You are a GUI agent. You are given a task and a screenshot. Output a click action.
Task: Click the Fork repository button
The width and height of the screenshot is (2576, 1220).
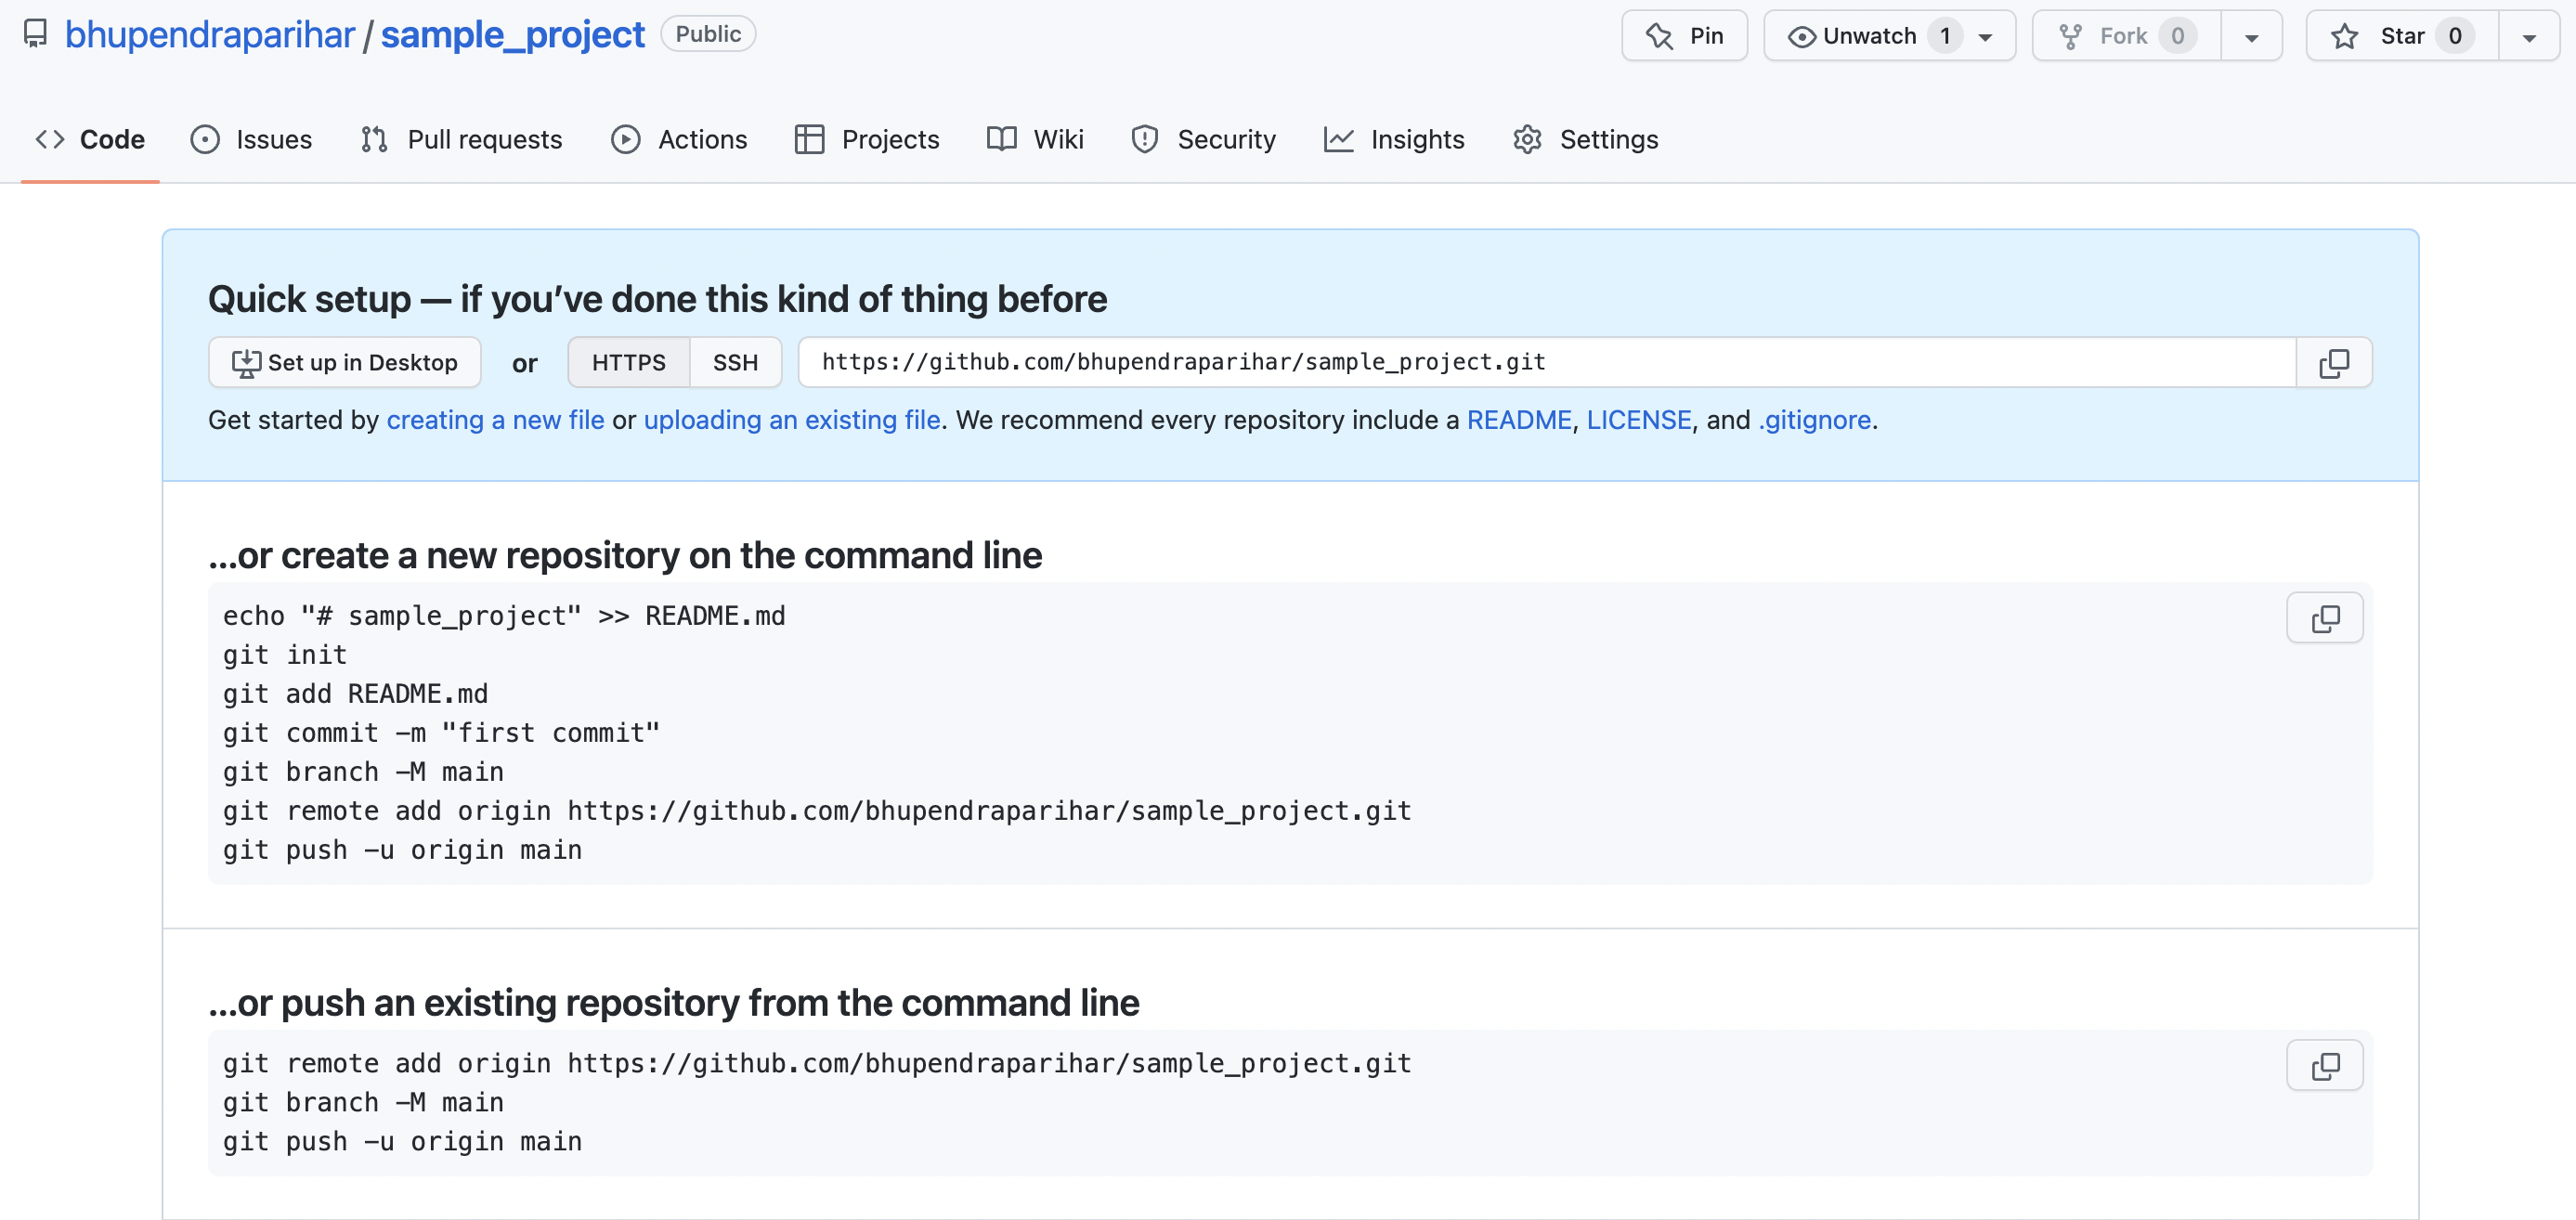click(2125, 36)
